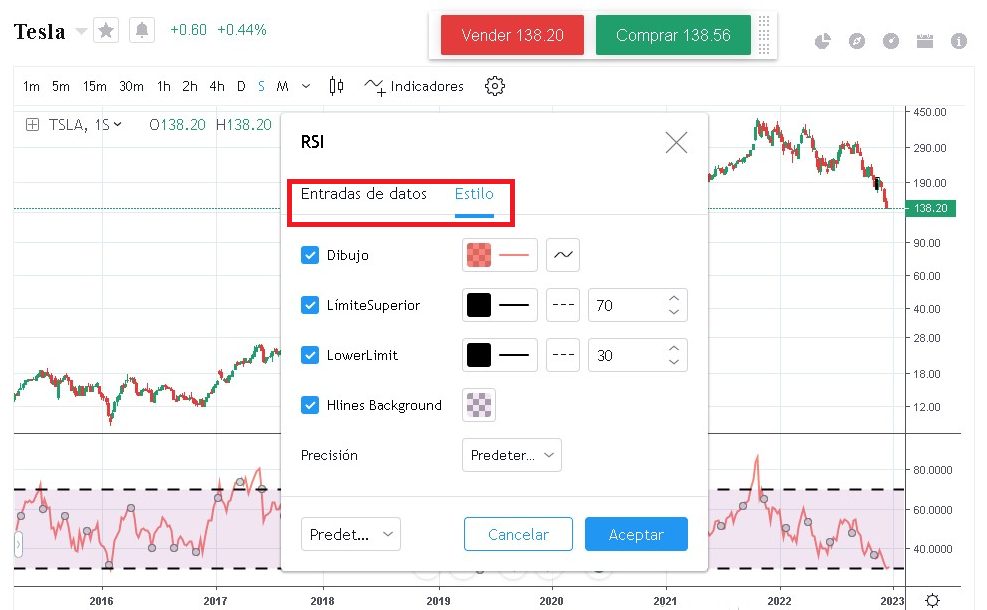This screenshot has width=987, height=610.
Task: Click the info icon at top right
Action: pos(959,41)
